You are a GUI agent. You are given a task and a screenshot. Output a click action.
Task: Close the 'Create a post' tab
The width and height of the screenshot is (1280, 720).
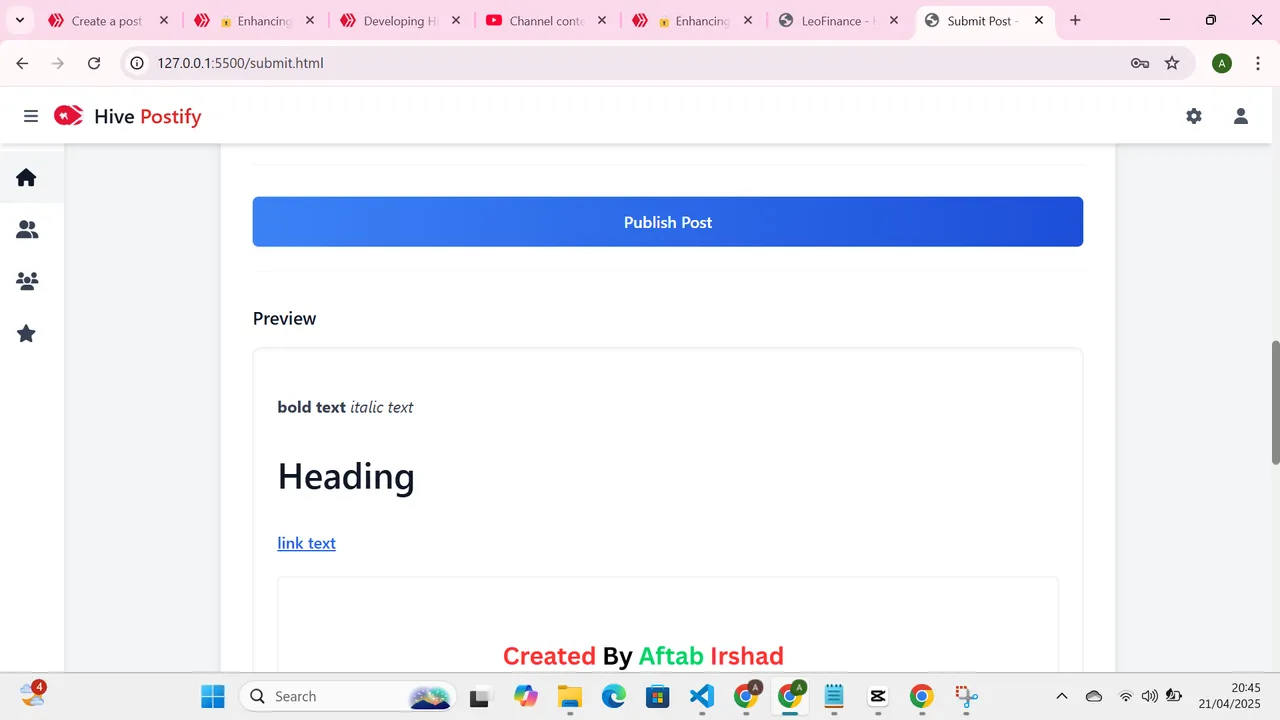click(164, 20)
